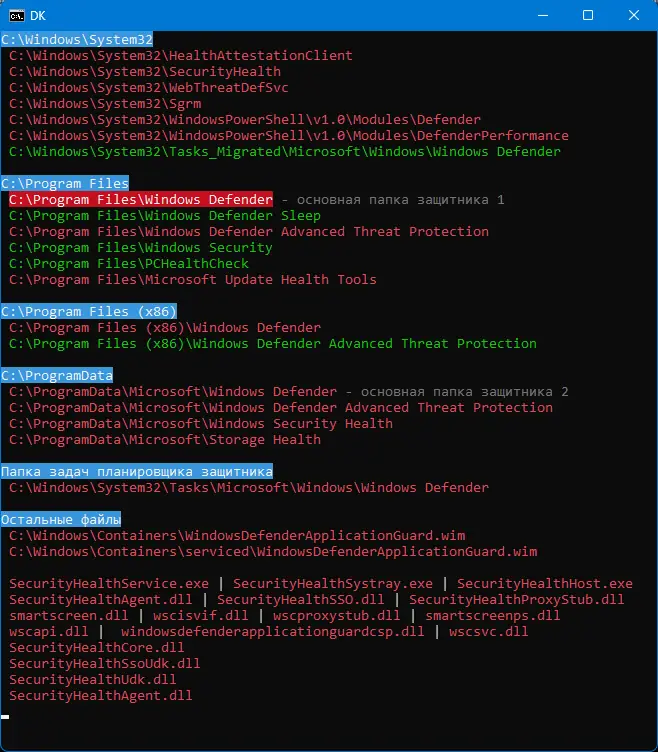This screenshot has height=752, width=658.
Task: Click SecurityHealthService.exe file name
Action: pyautogui.click(x=109, y=584)
